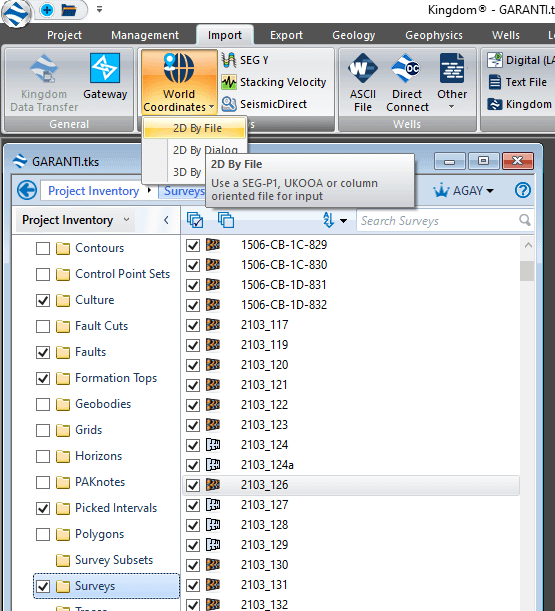This screenshot has width=555, height=611.
Task: Open the AGAY author dropdown
Action: coord(464,191)
